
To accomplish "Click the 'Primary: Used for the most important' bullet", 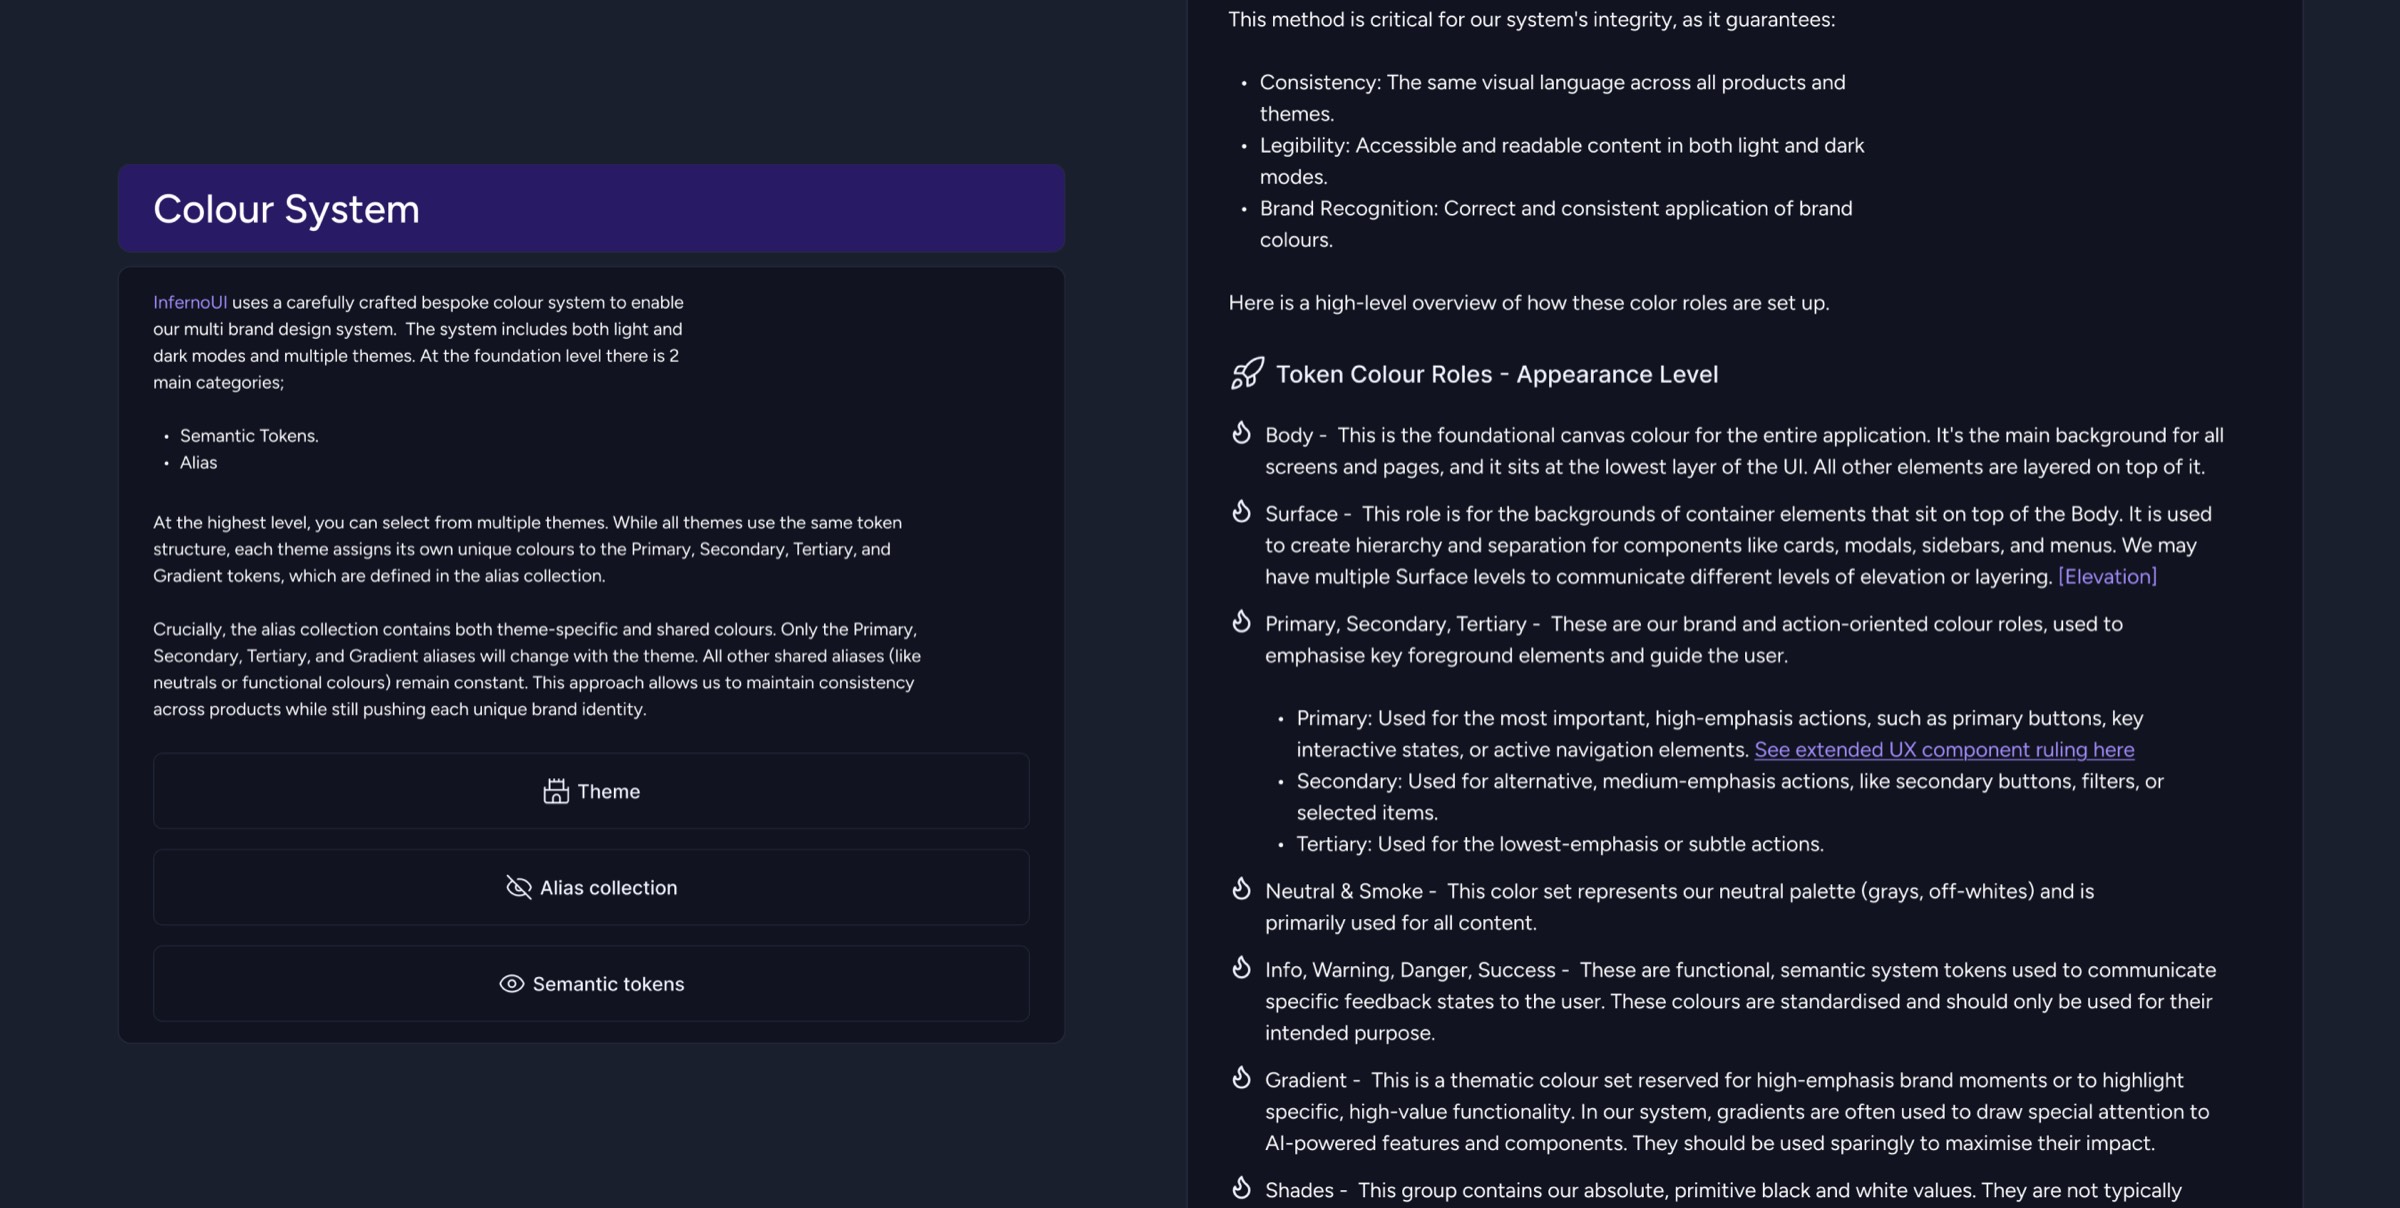I will 1720,734.
